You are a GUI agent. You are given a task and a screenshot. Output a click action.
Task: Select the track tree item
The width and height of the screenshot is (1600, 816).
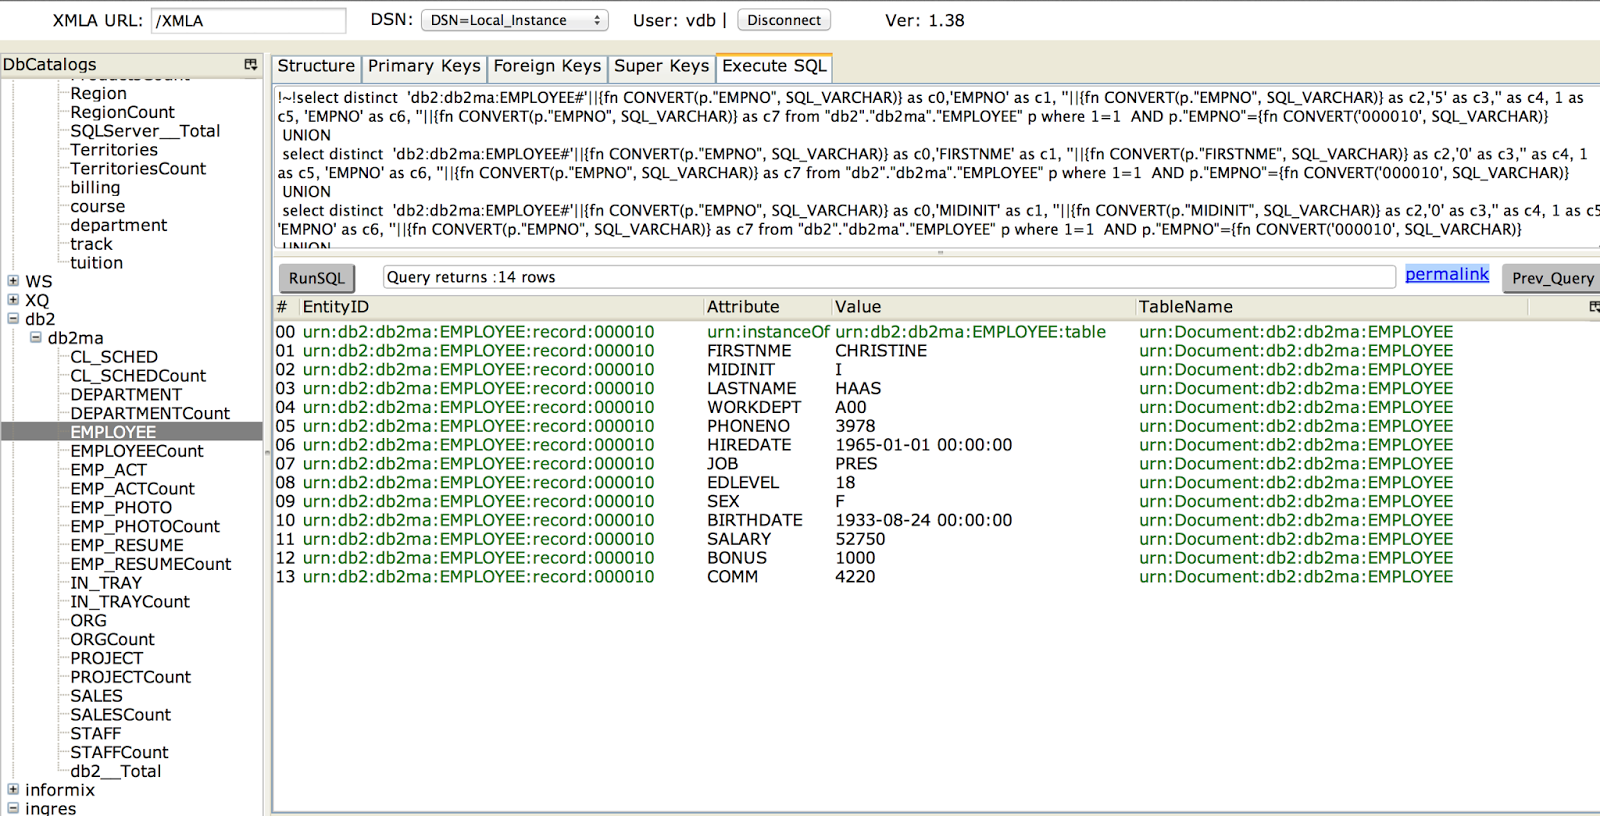click(91, 244)
